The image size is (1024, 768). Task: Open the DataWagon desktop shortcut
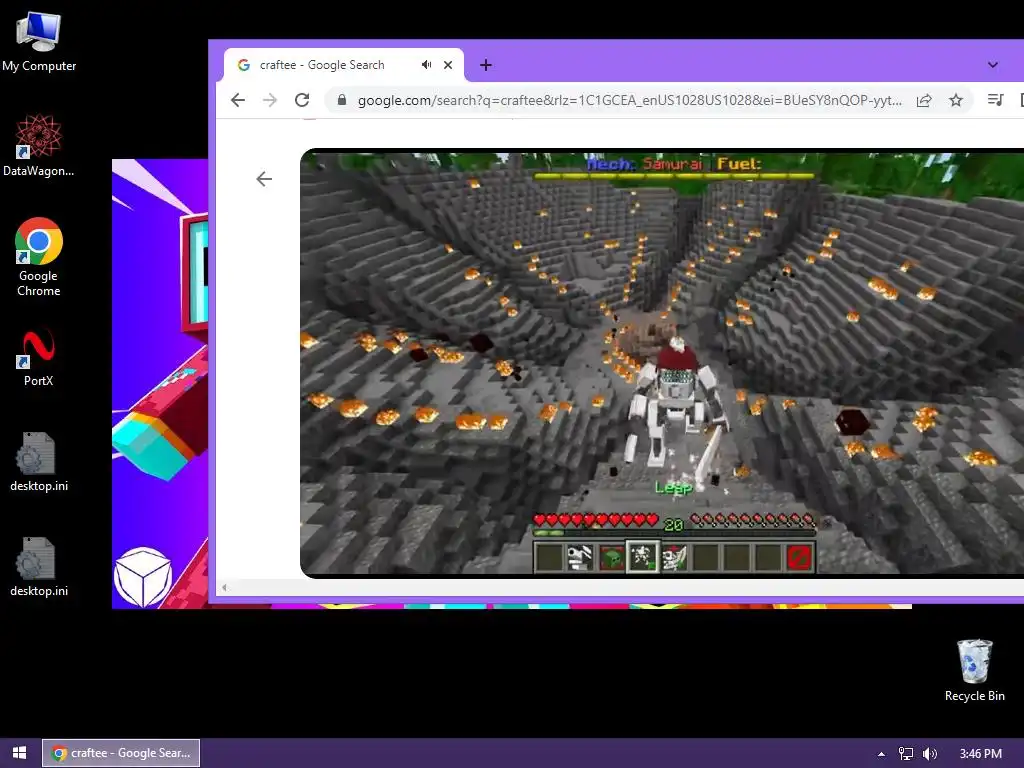(39, 145)
